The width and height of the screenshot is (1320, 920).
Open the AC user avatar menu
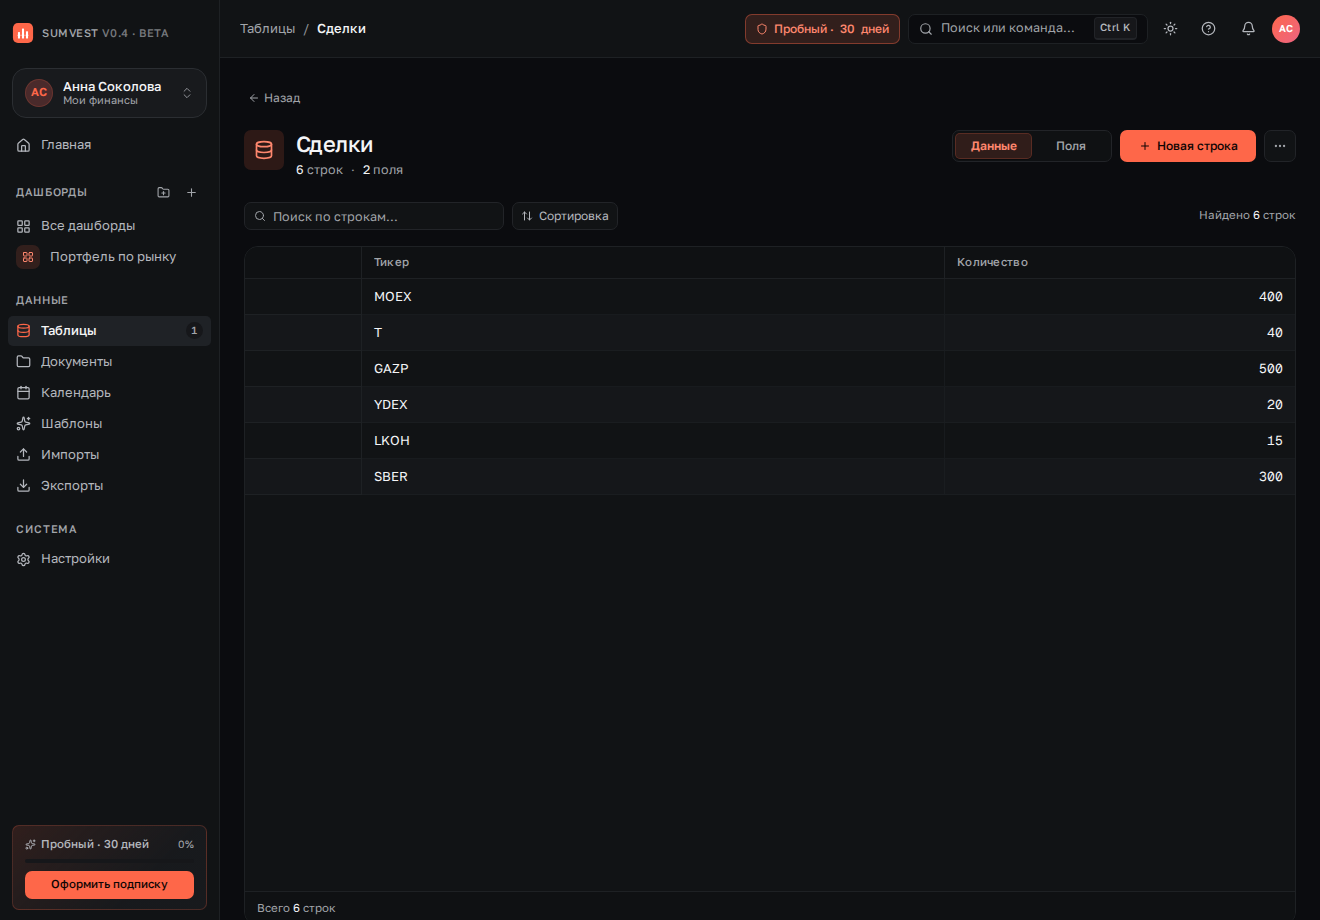pos(1286,29)
